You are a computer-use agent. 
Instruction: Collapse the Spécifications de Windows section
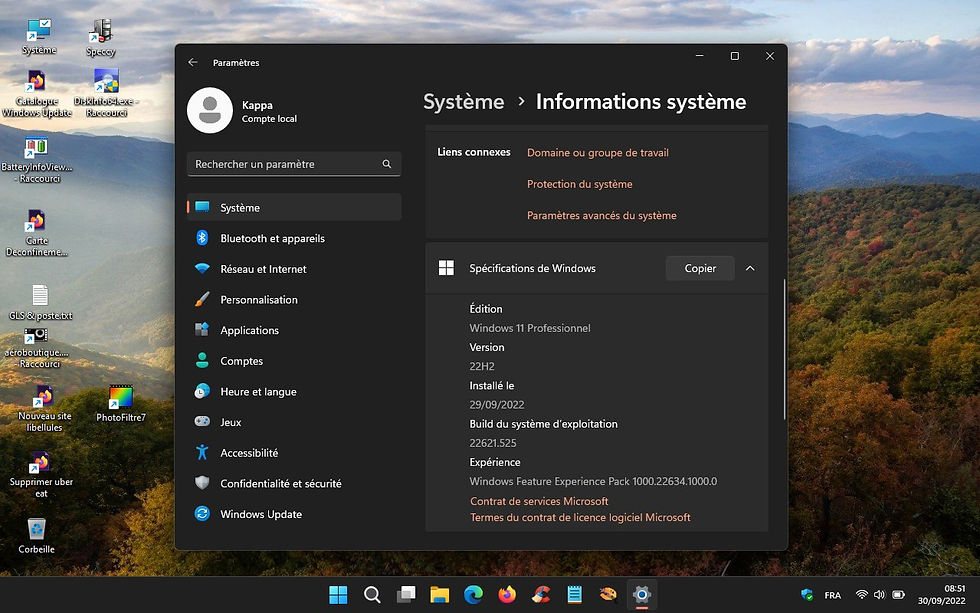pyautogui.click(x=750, y=269)
